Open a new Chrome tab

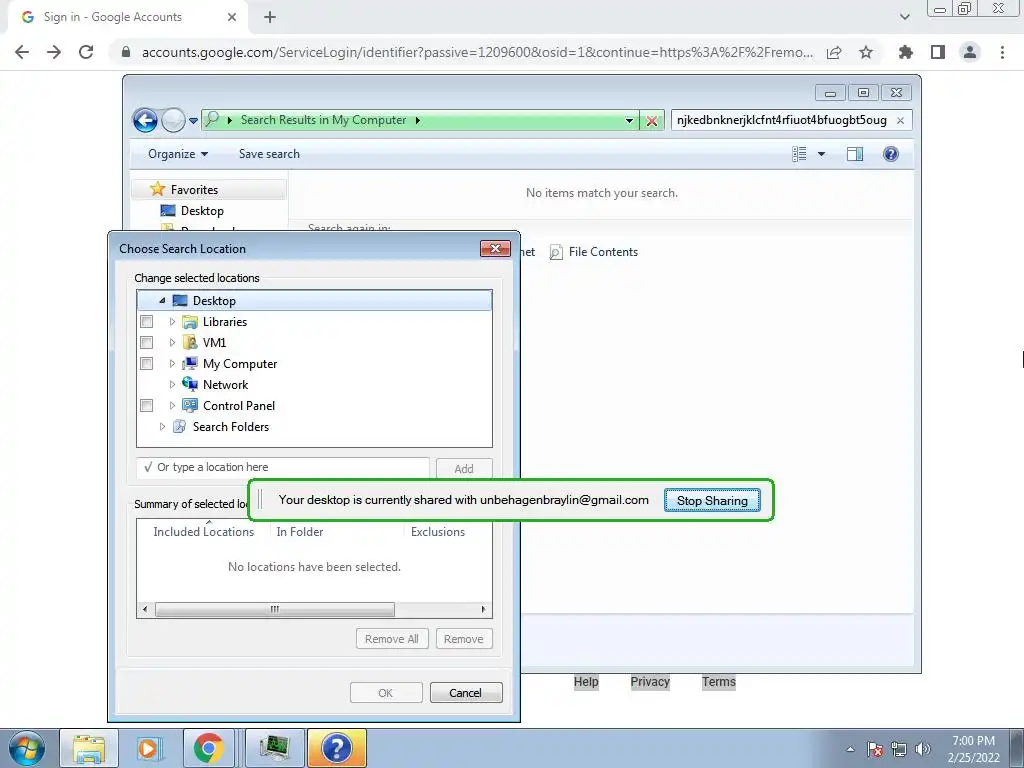(270, 17)
